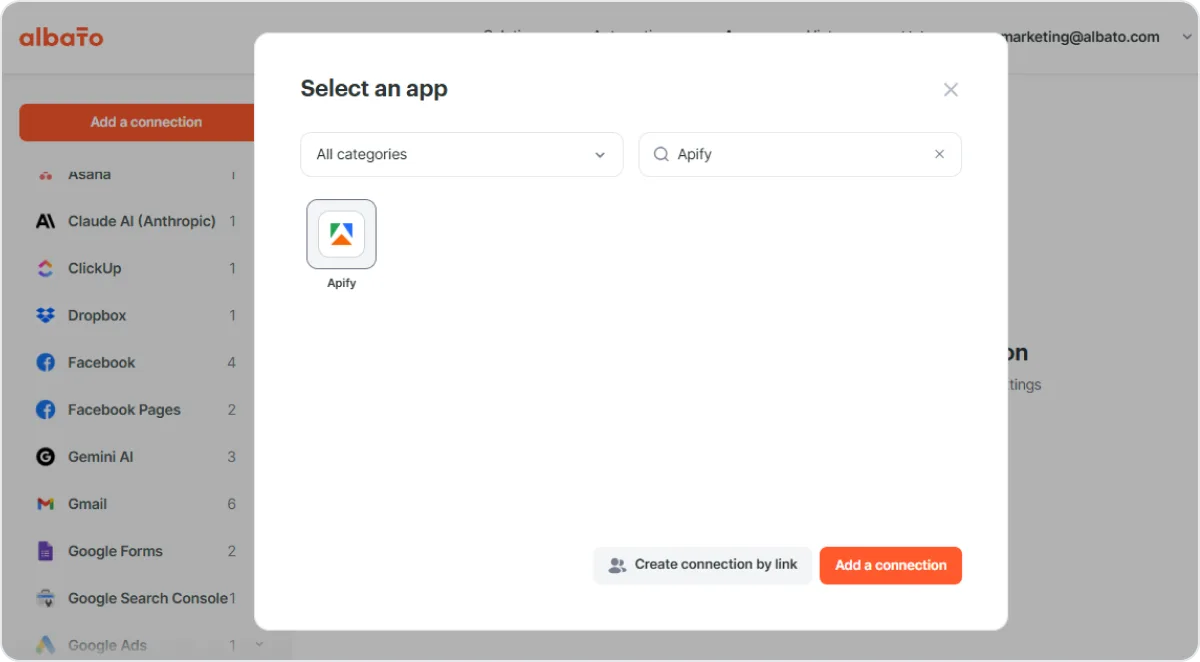The image size is (1200, 662).
Task: Open the All categories dropdown
Action: coord(462,155)
